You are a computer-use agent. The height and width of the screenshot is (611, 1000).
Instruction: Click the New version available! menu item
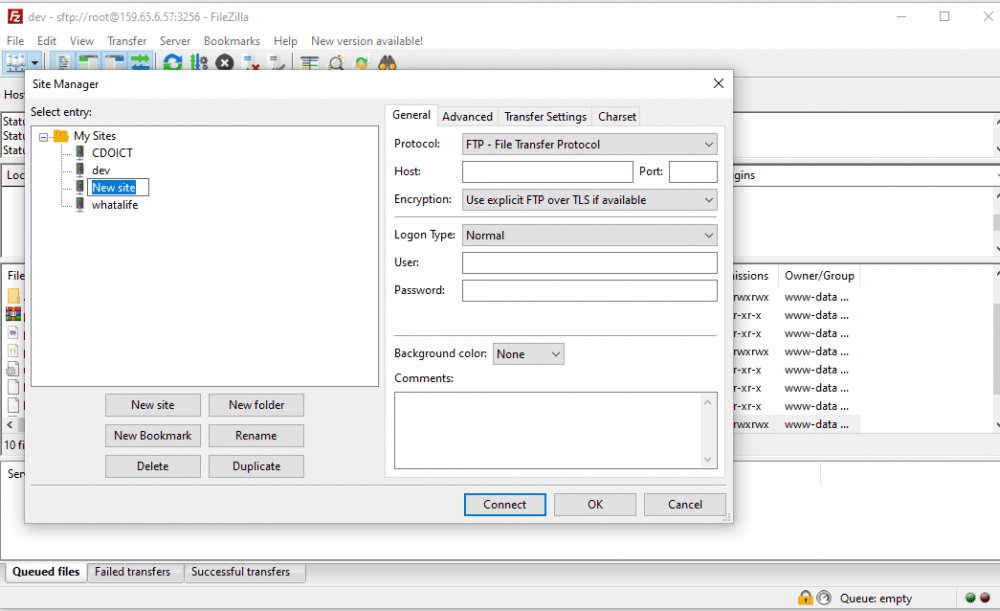click(x=367, y=41)
